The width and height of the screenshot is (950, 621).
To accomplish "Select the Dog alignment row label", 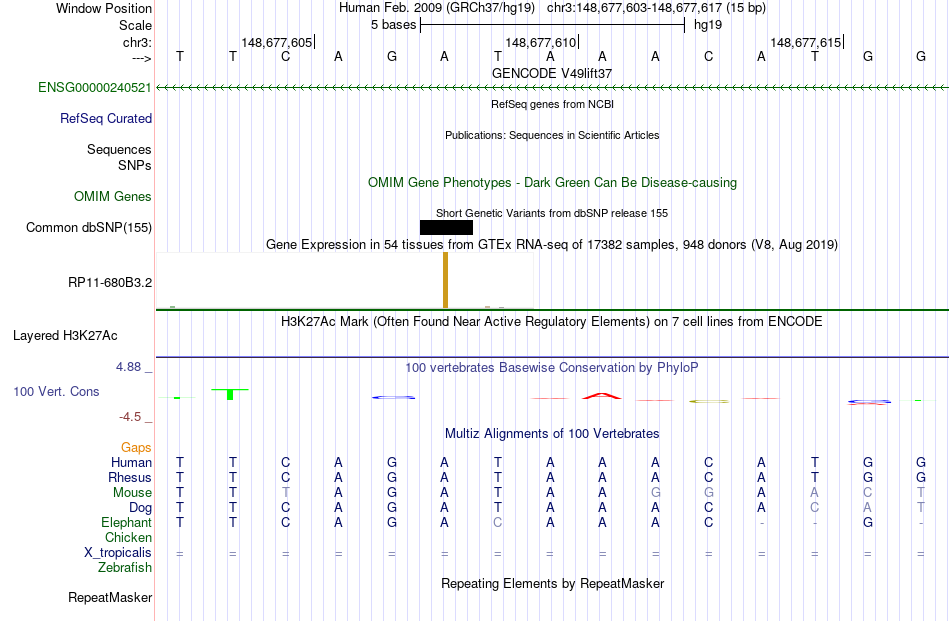I will (140, 508).
